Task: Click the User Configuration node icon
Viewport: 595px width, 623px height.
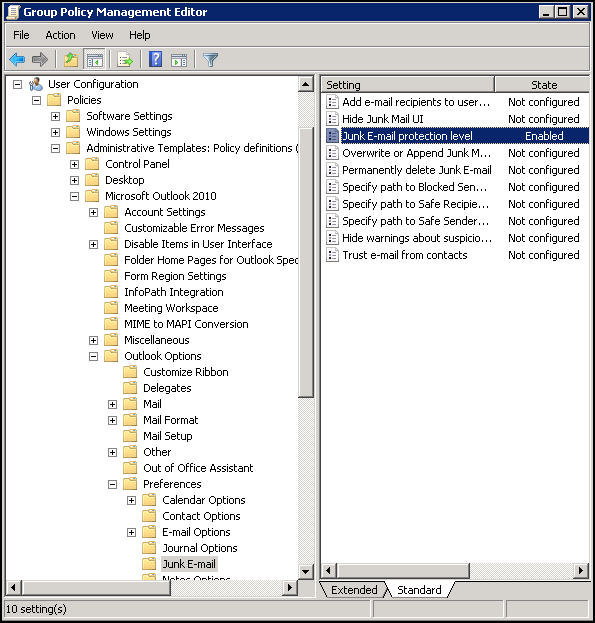Action: pos(36,84)
